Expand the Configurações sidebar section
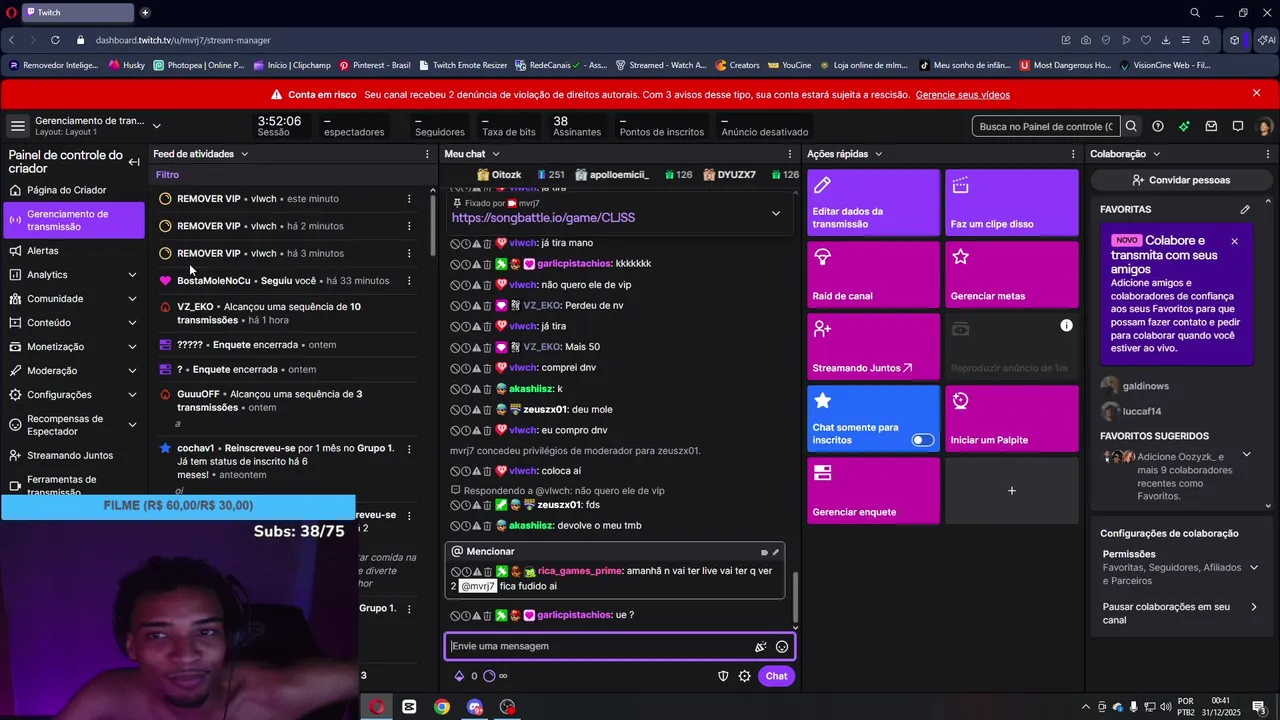Screen dimensions: 1280x720 (132, 395)
